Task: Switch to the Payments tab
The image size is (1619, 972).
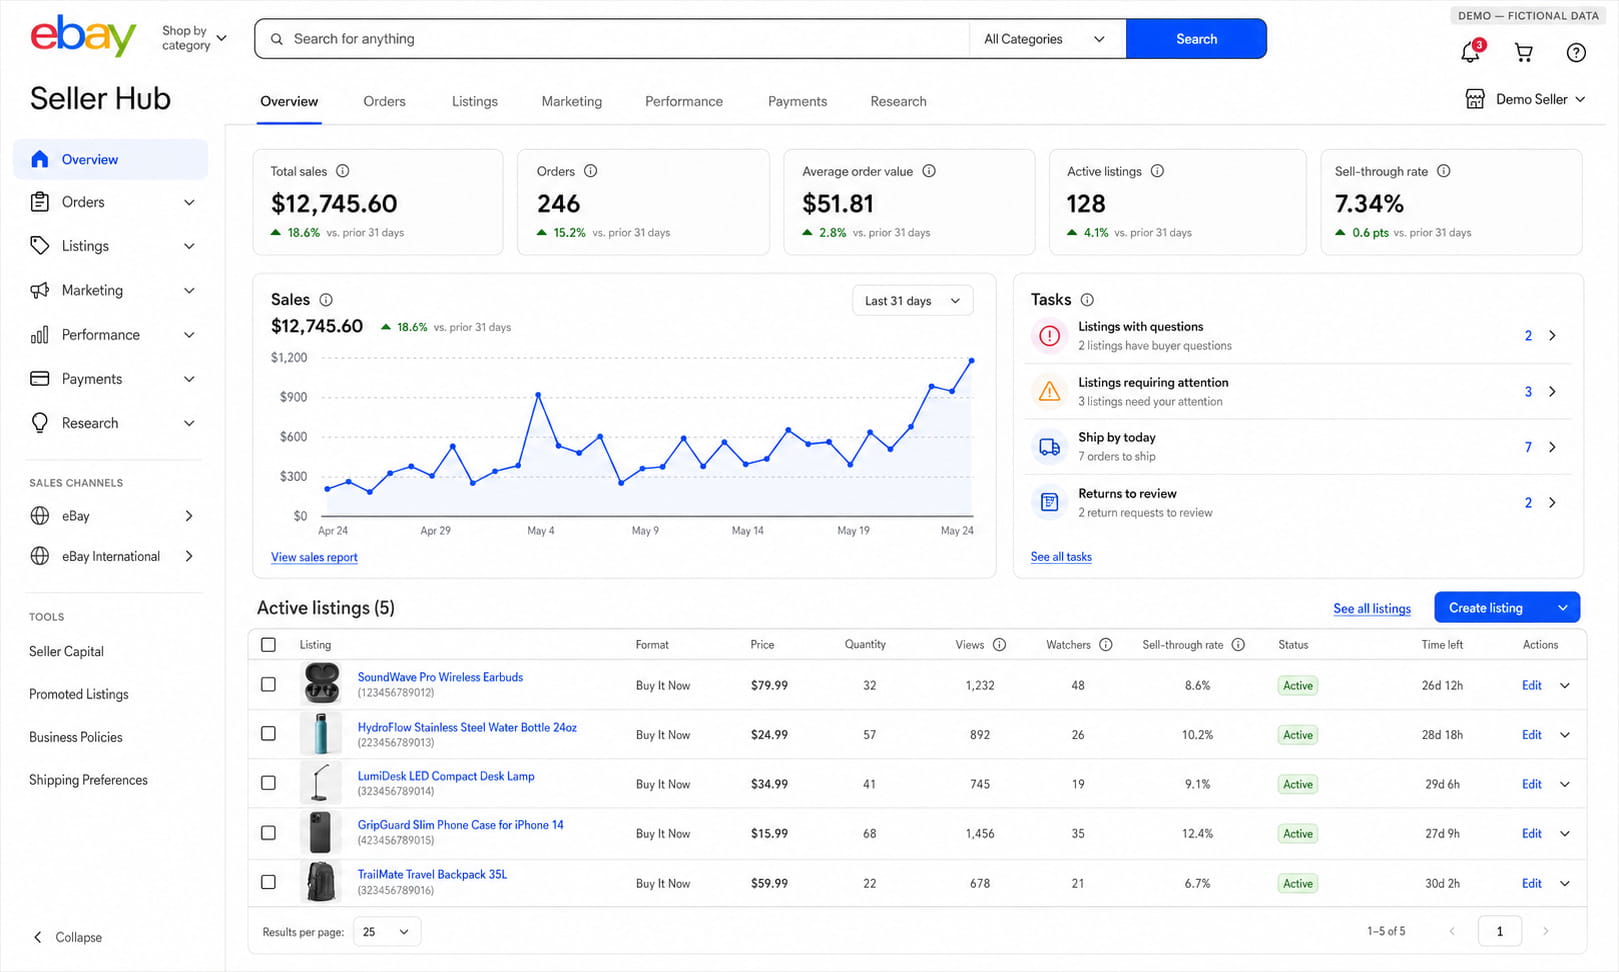Action: pyautogui.click(x=797, y=101)
